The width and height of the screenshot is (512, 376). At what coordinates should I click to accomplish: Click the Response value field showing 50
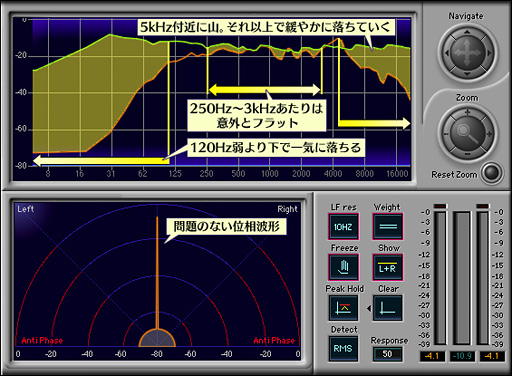[x=387, y=354]
